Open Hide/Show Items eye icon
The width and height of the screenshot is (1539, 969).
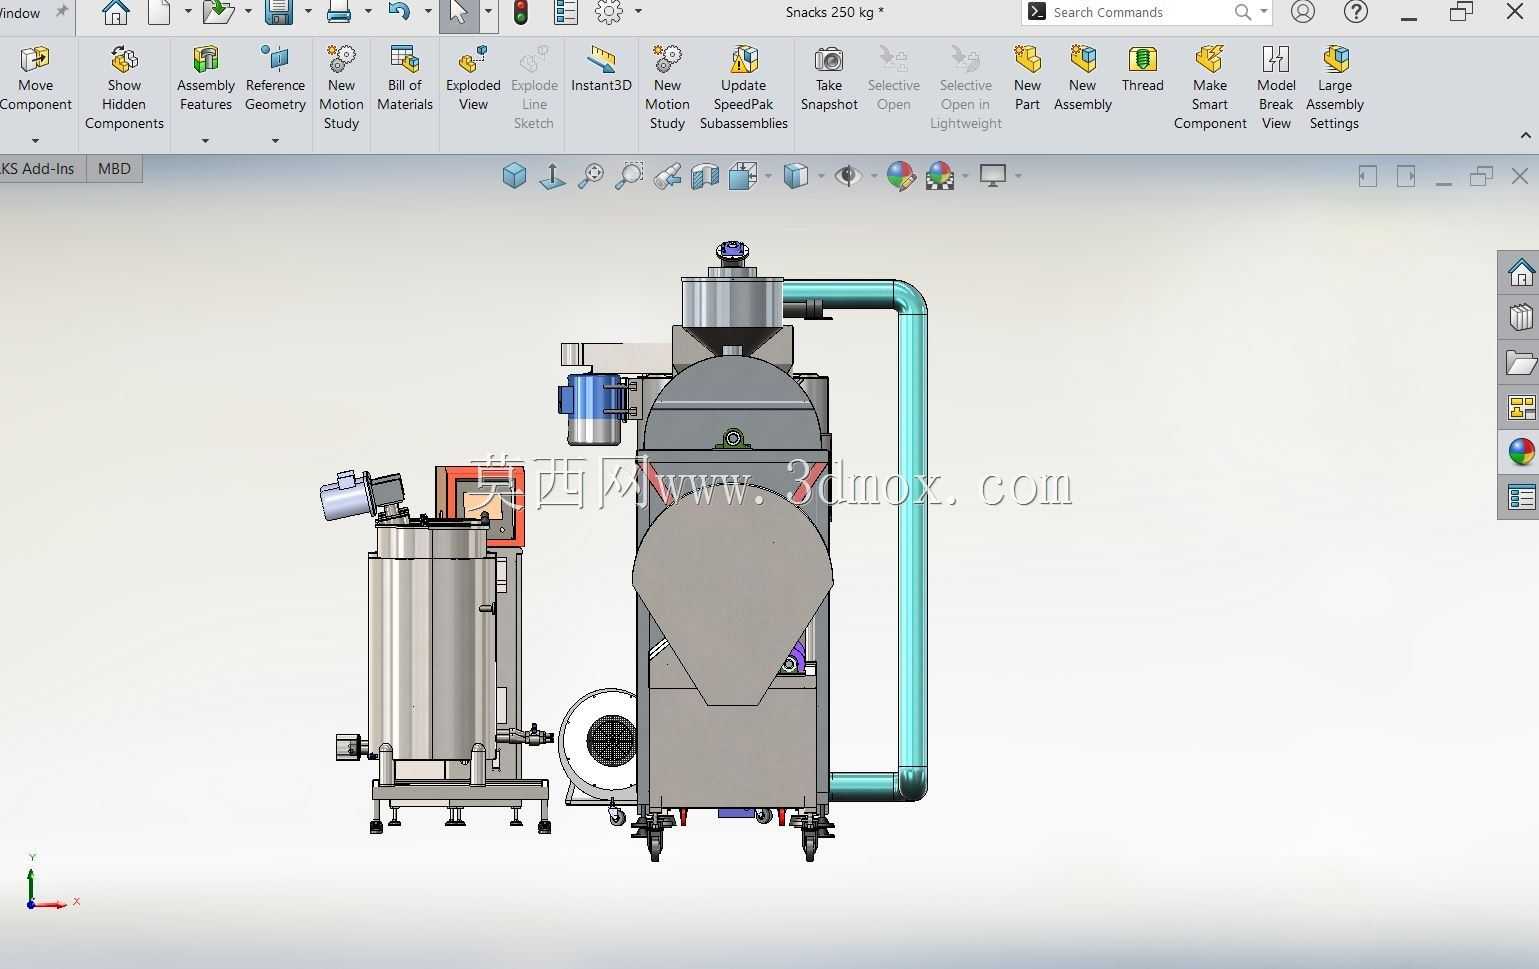tap(848, 176)
